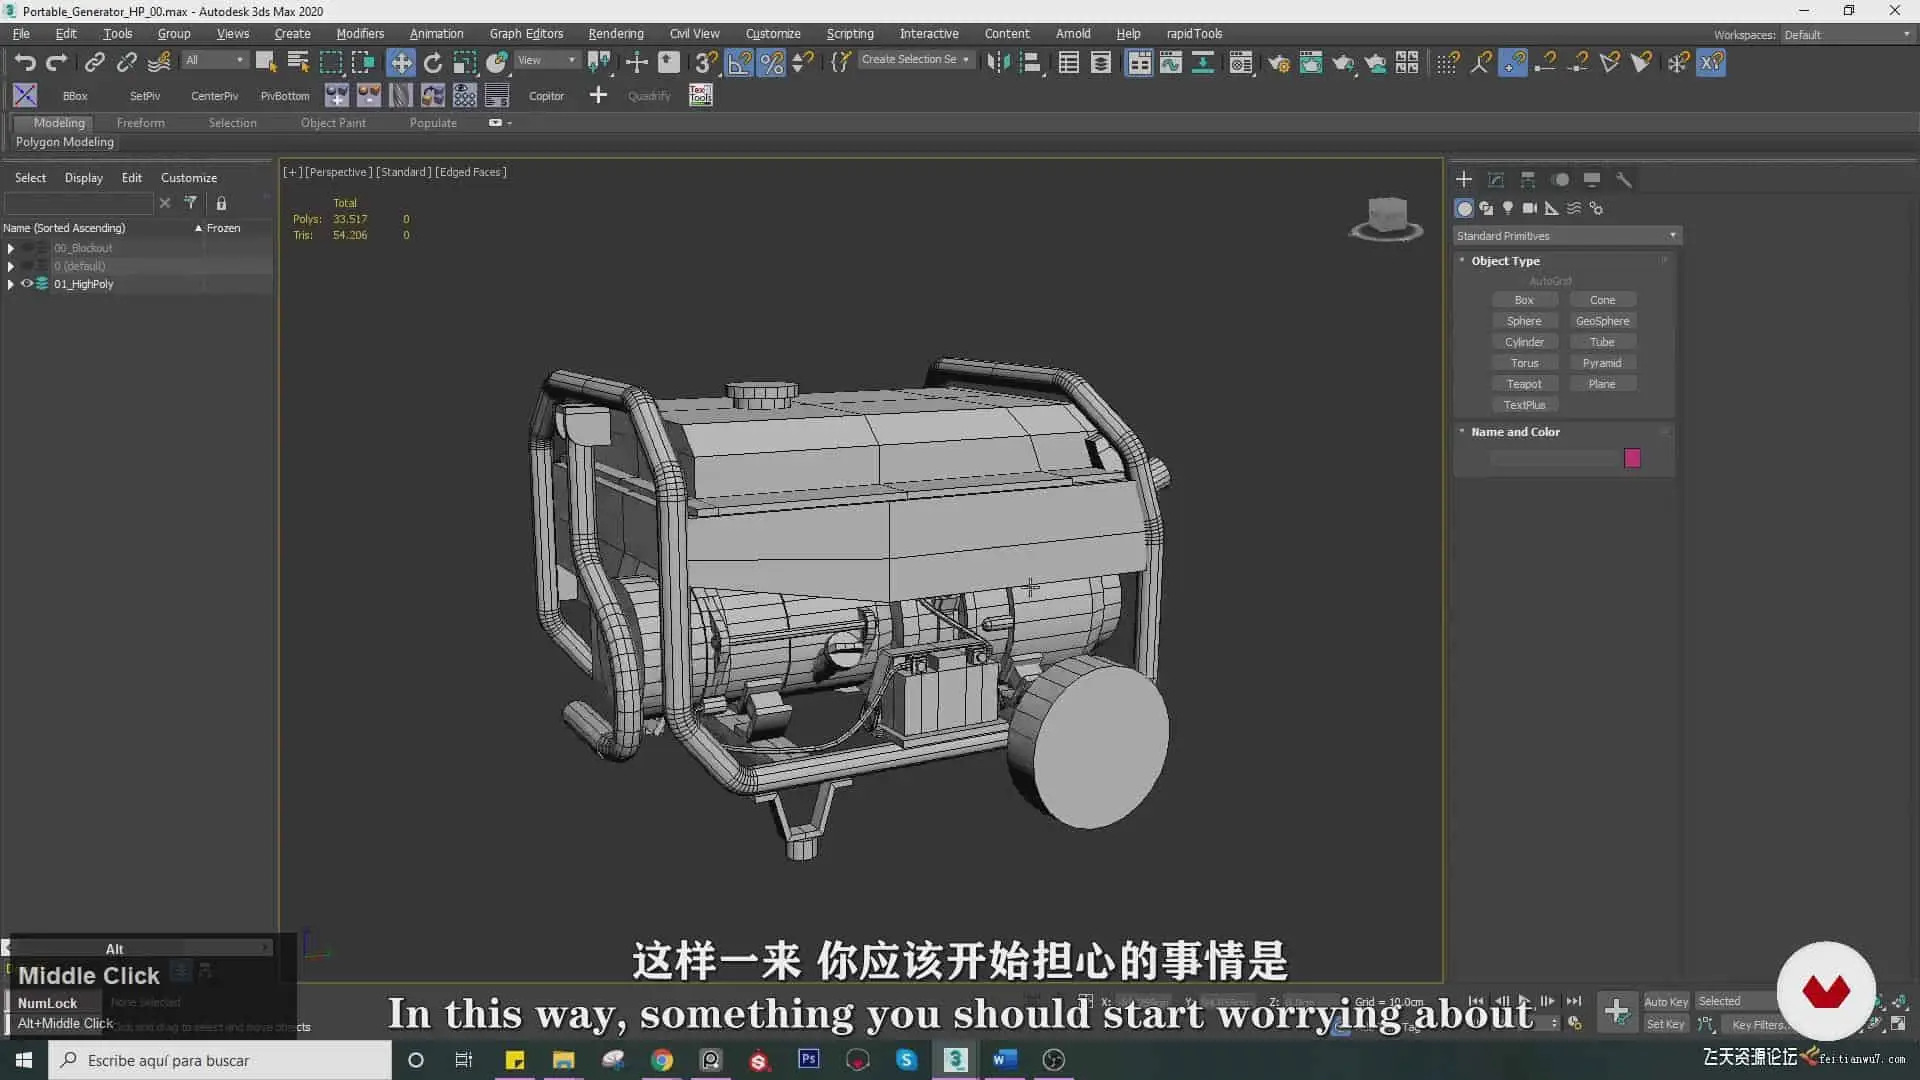This screenshot has width=1920, height=1080.
Task: Click the pink object color swatch
Action: tap(1632, 458)
